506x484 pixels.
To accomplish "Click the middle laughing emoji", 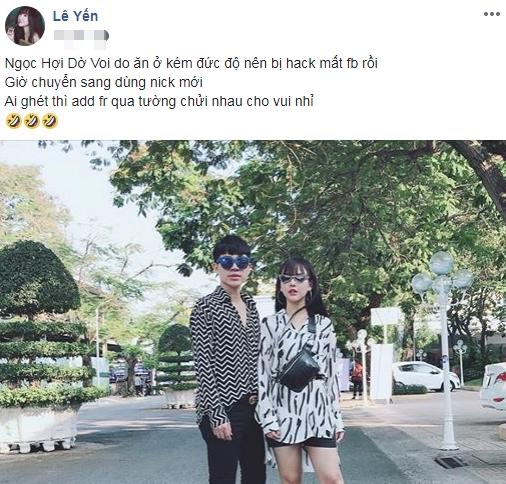I will [32, 121].
